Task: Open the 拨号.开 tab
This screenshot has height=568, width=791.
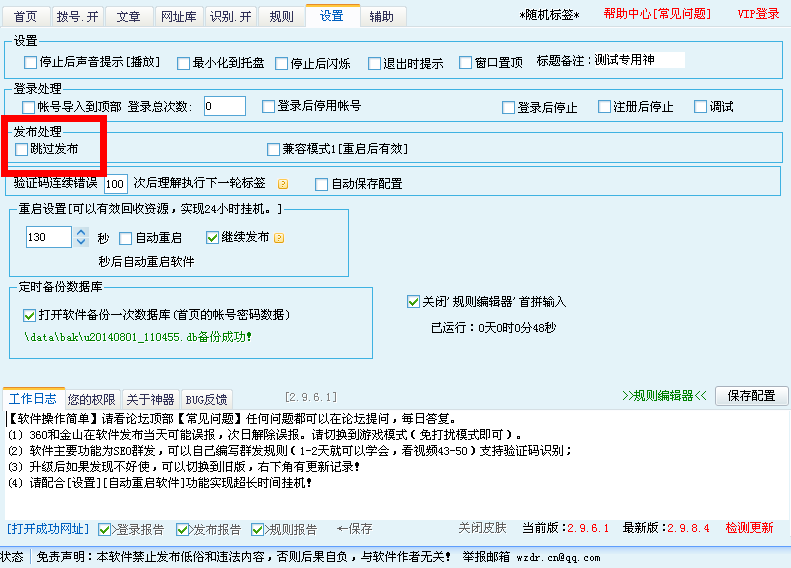Action: [x=78, y=17]
